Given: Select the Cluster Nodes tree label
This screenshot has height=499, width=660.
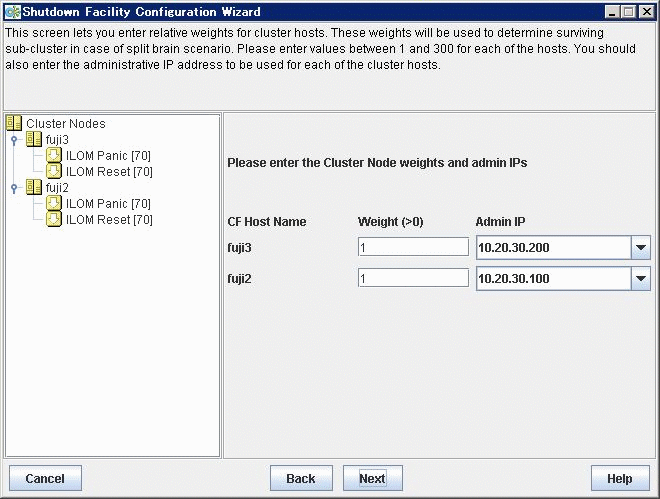Looking at the screenshot, I should tap(66, 124).
